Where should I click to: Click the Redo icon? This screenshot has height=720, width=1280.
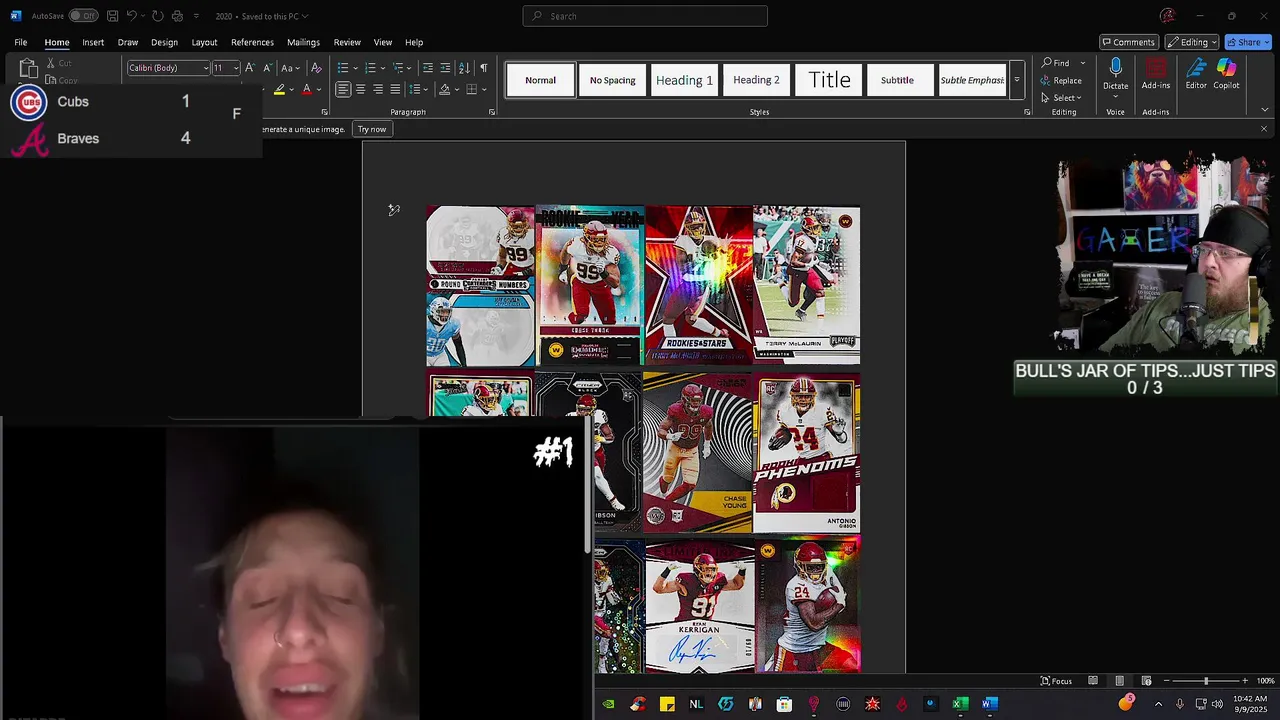tap(158, 16)
